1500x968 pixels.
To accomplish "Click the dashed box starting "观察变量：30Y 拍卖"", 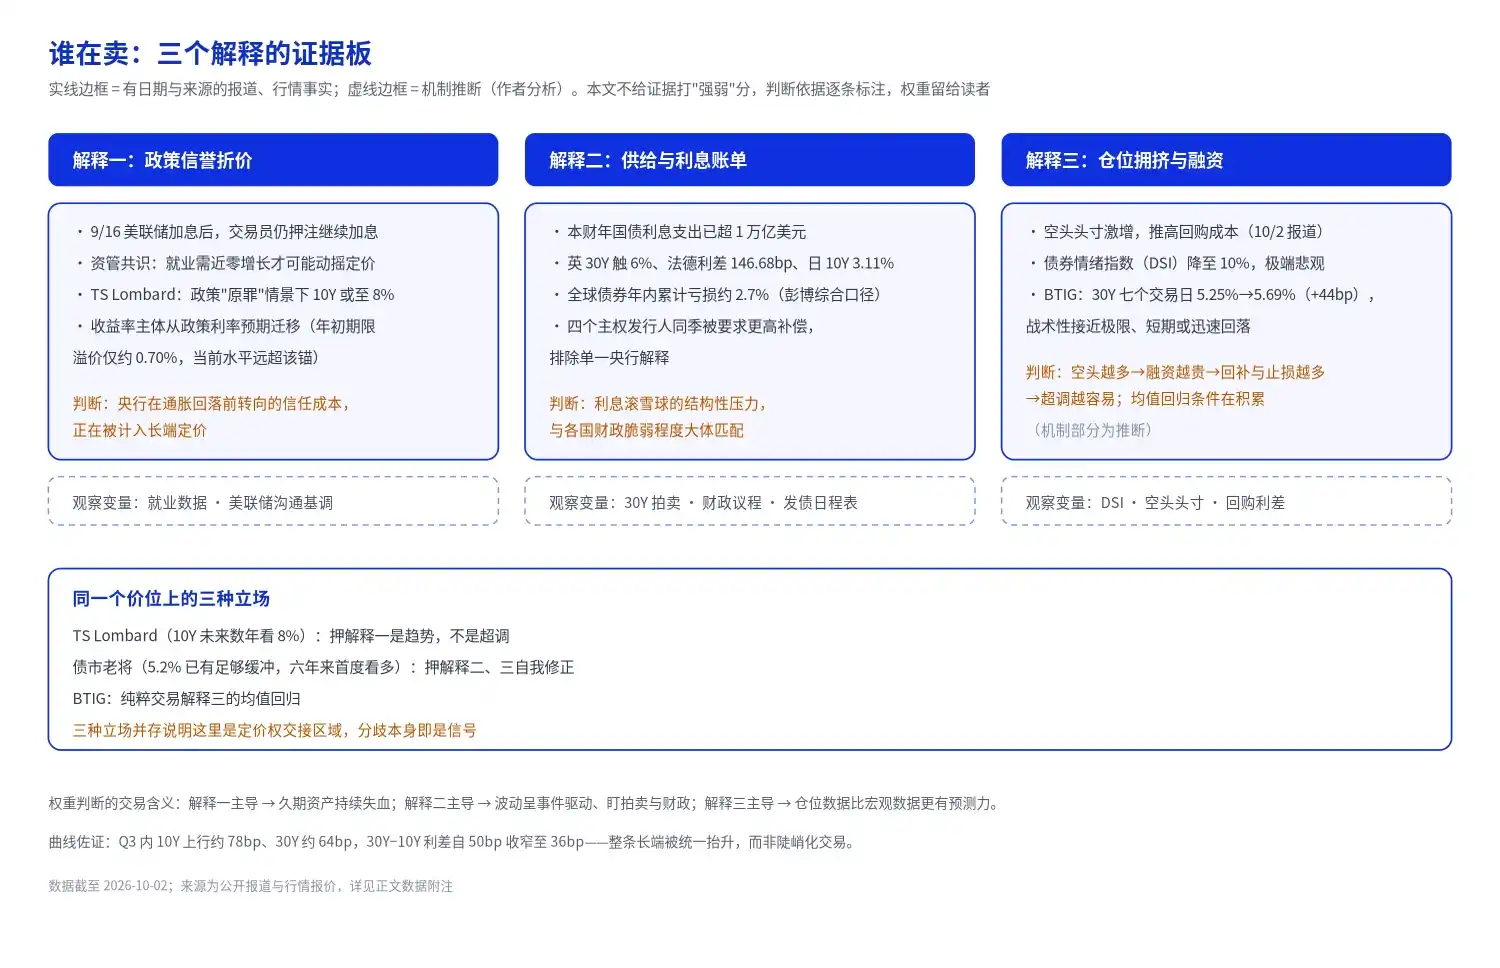I will [x=750, y=501].
